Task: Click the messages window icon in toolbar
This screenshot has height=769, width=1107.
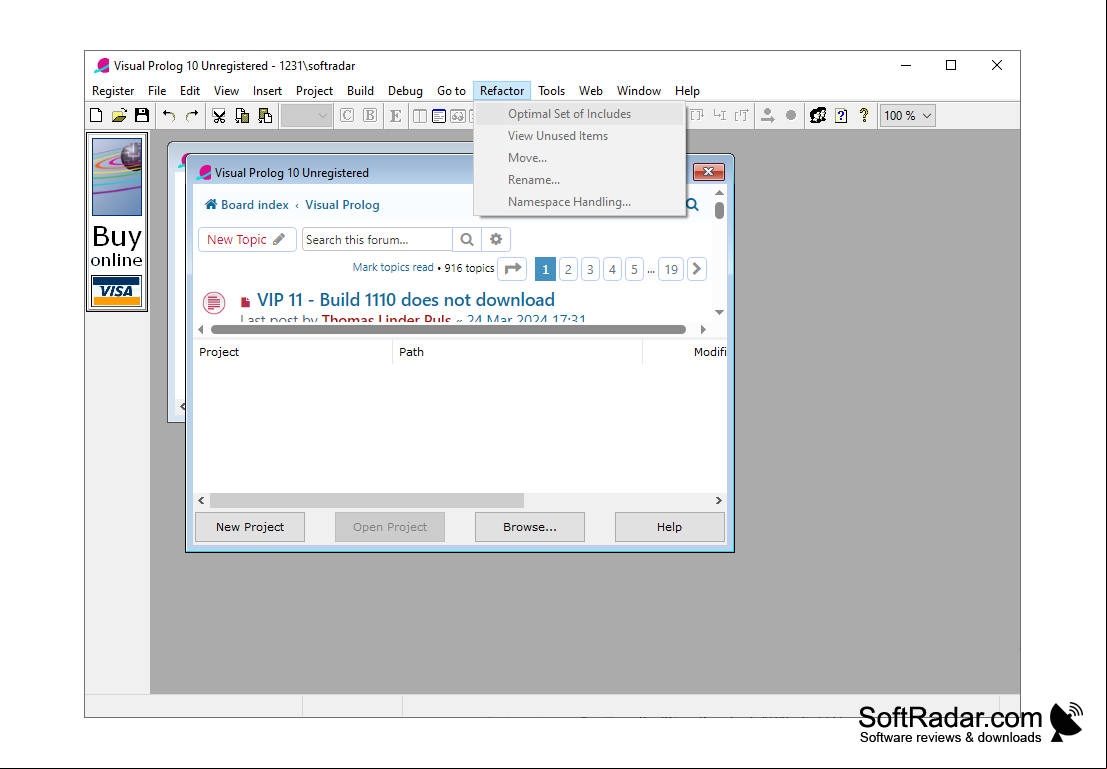Action: [x=438, y=115]
